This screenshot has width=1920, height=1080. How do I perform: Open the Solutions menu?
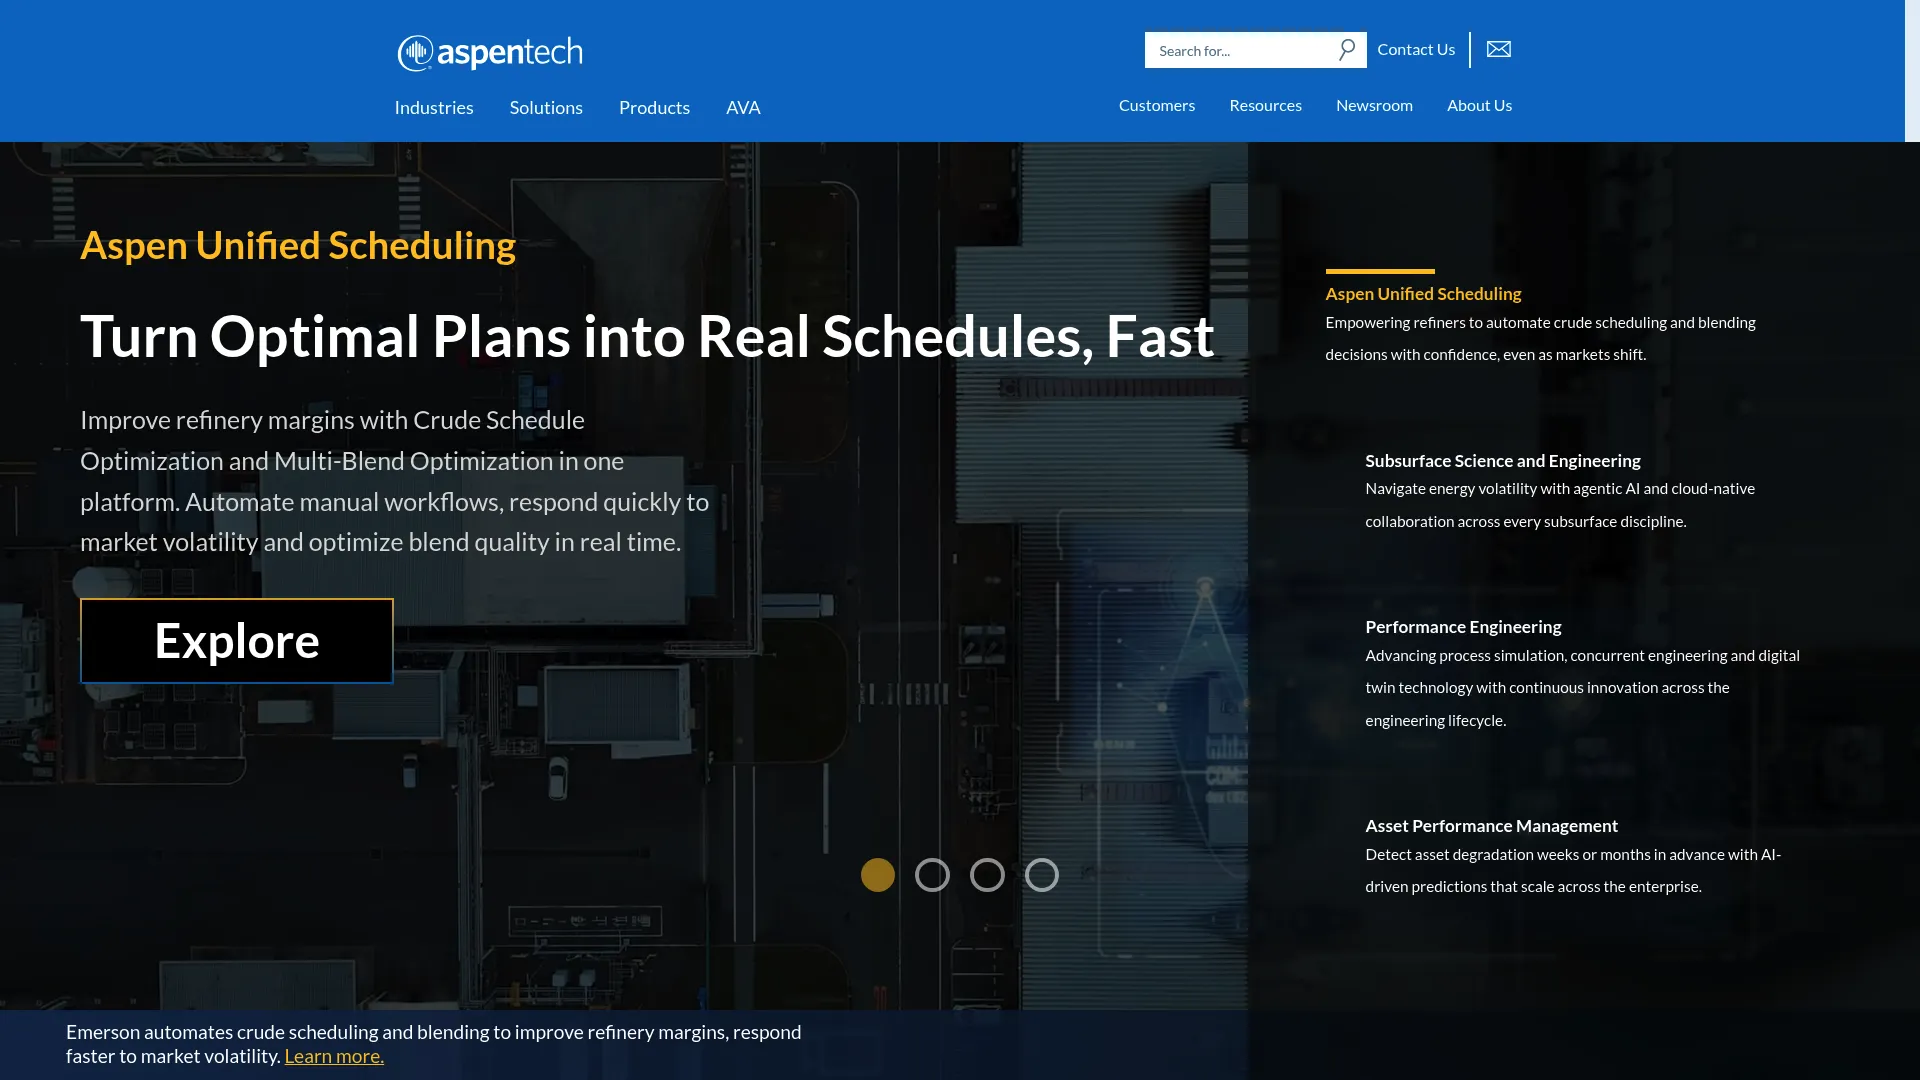546,107
